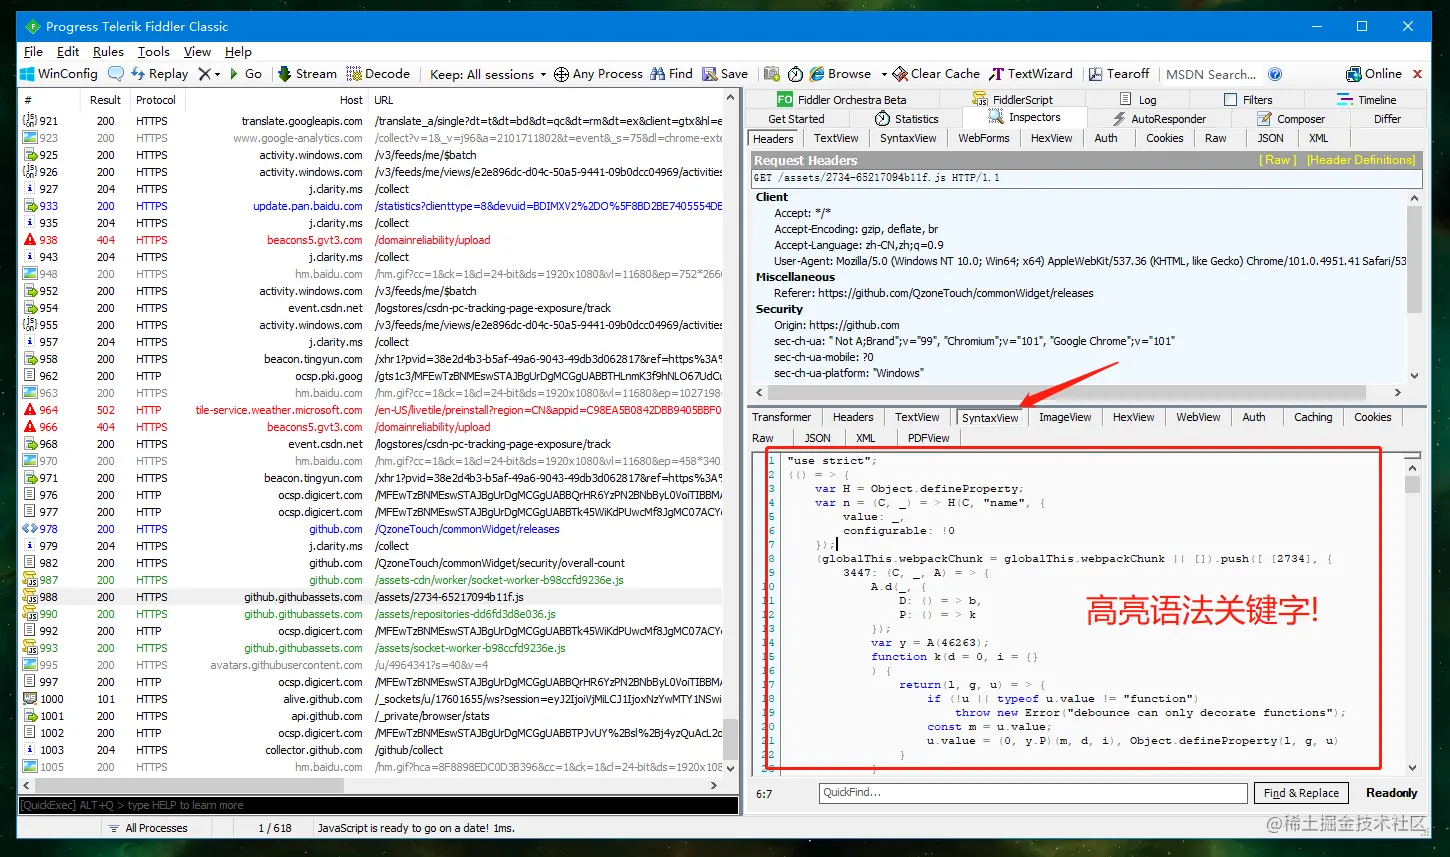Select the Any Process target picker
The height and width of the screenshot is (857, 1450).
click(x=598, y=74)
